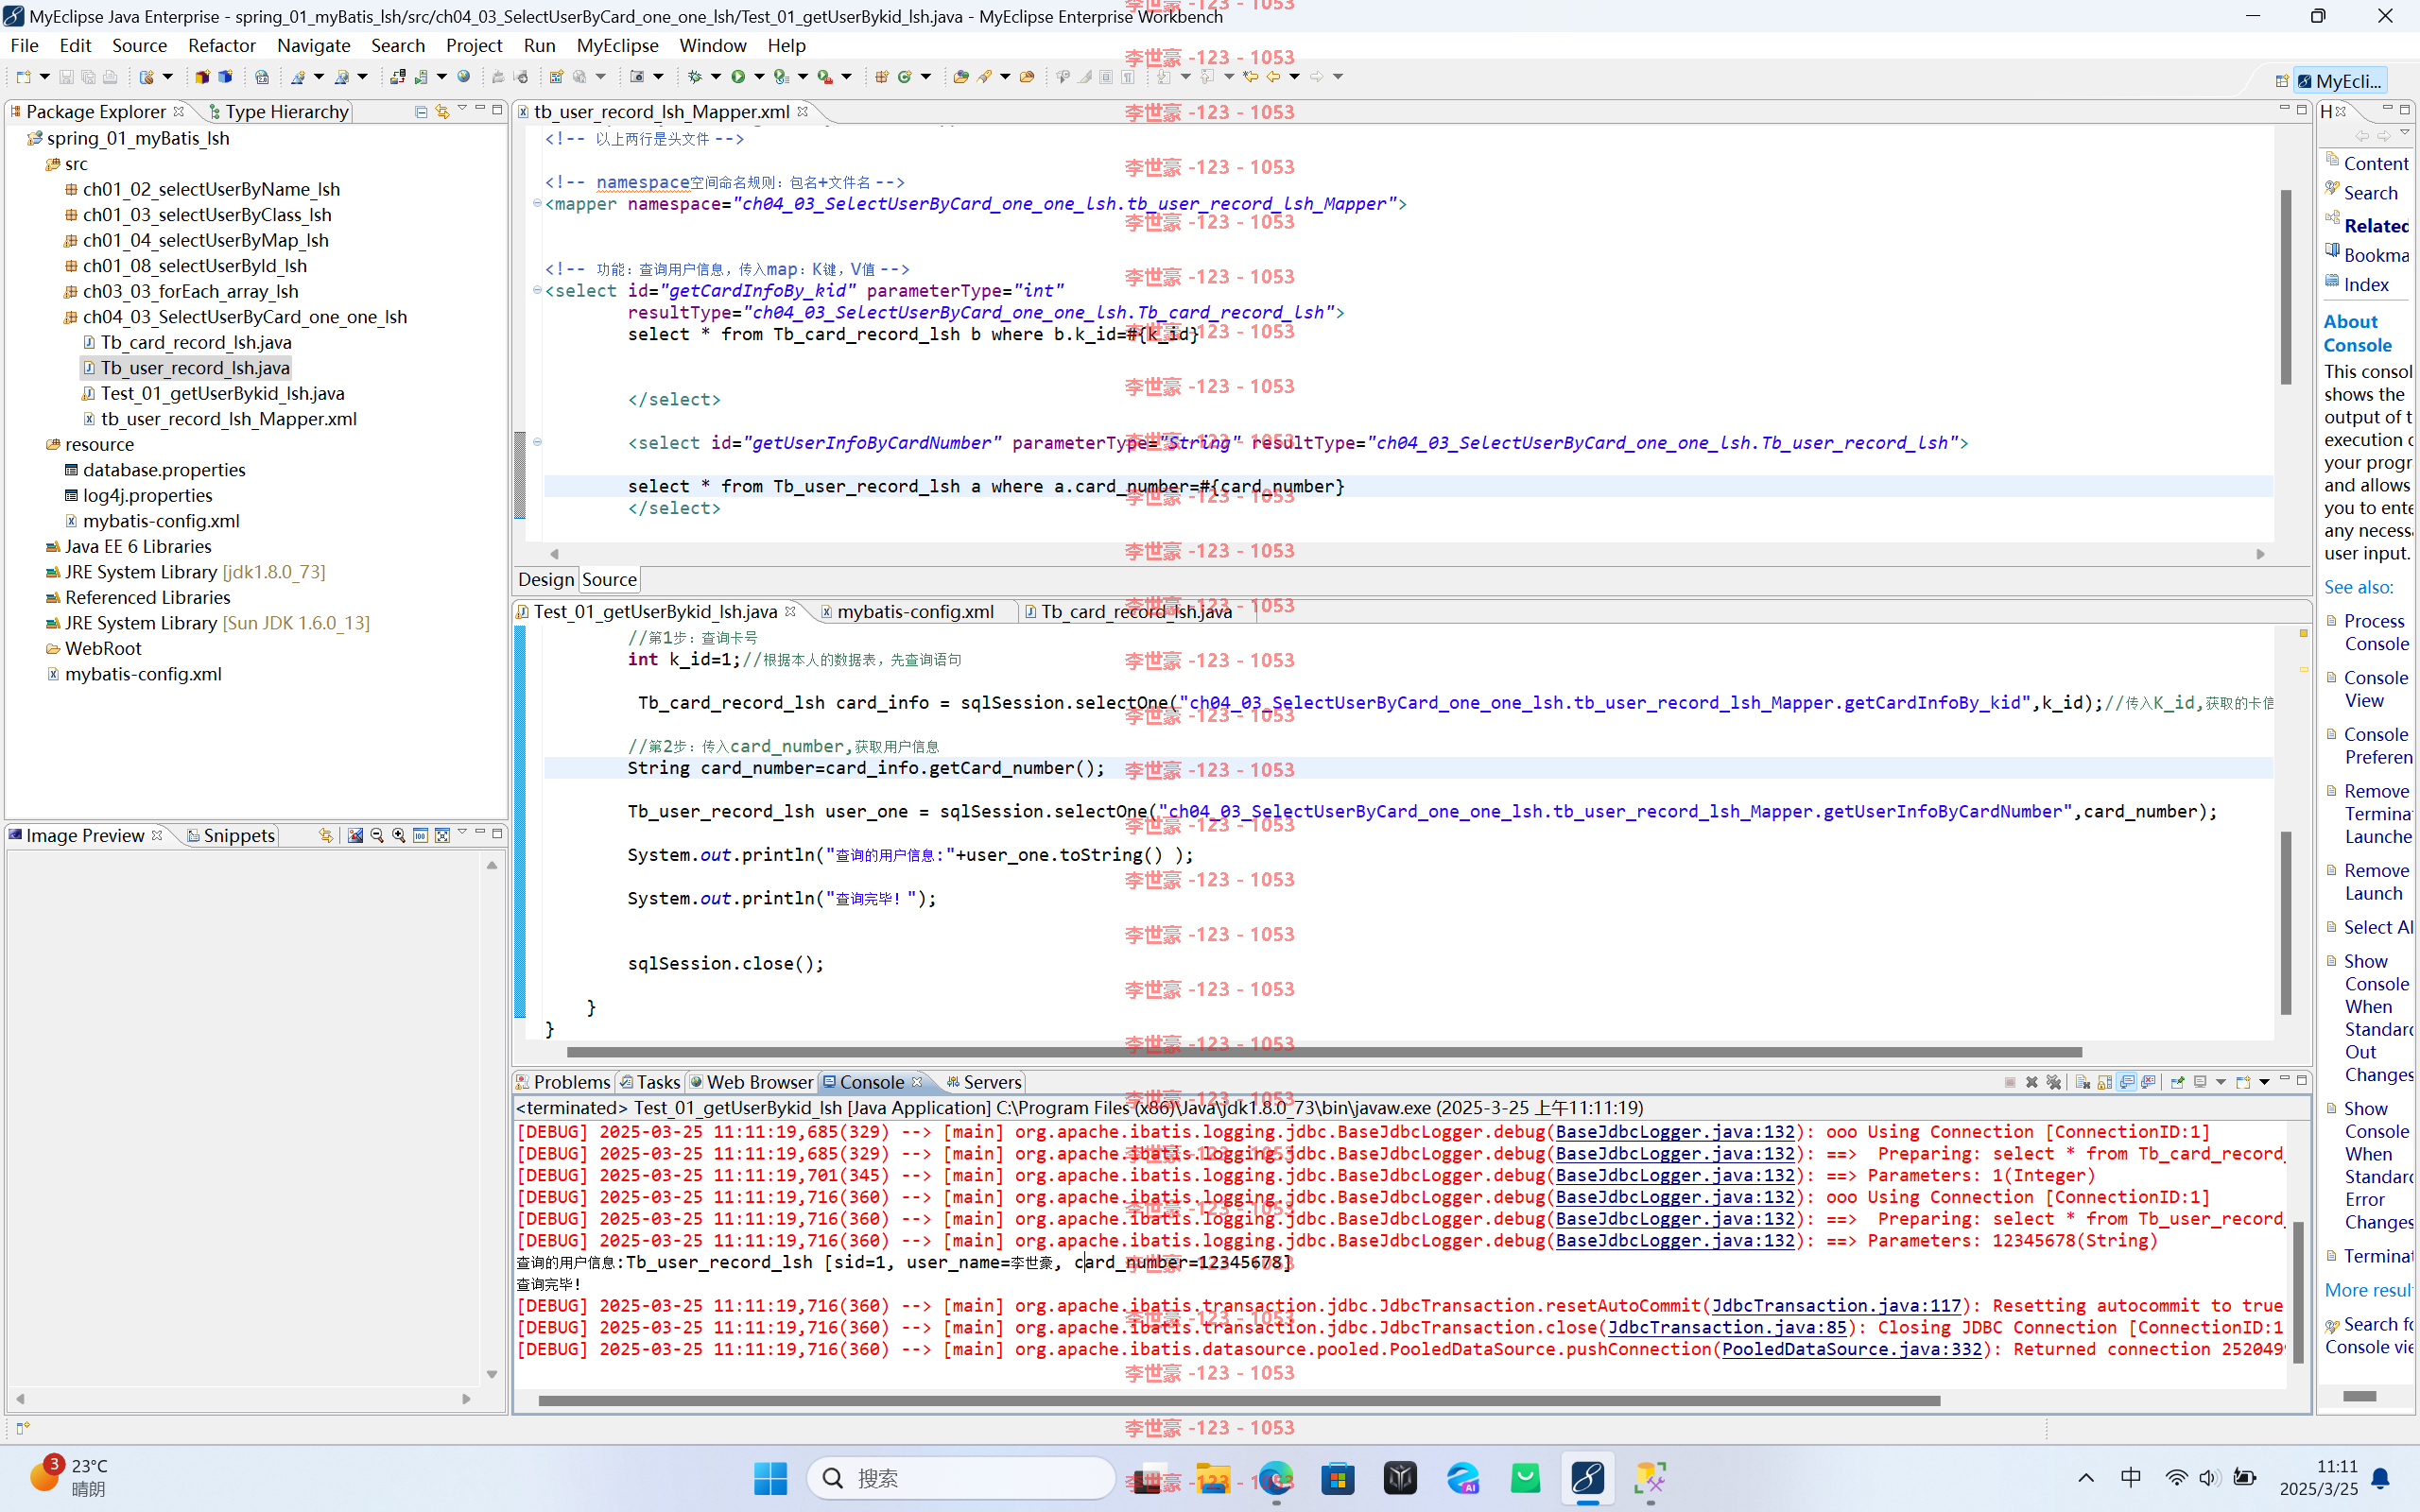
Task: Open the Refactor menu
Action: [221, 45]
